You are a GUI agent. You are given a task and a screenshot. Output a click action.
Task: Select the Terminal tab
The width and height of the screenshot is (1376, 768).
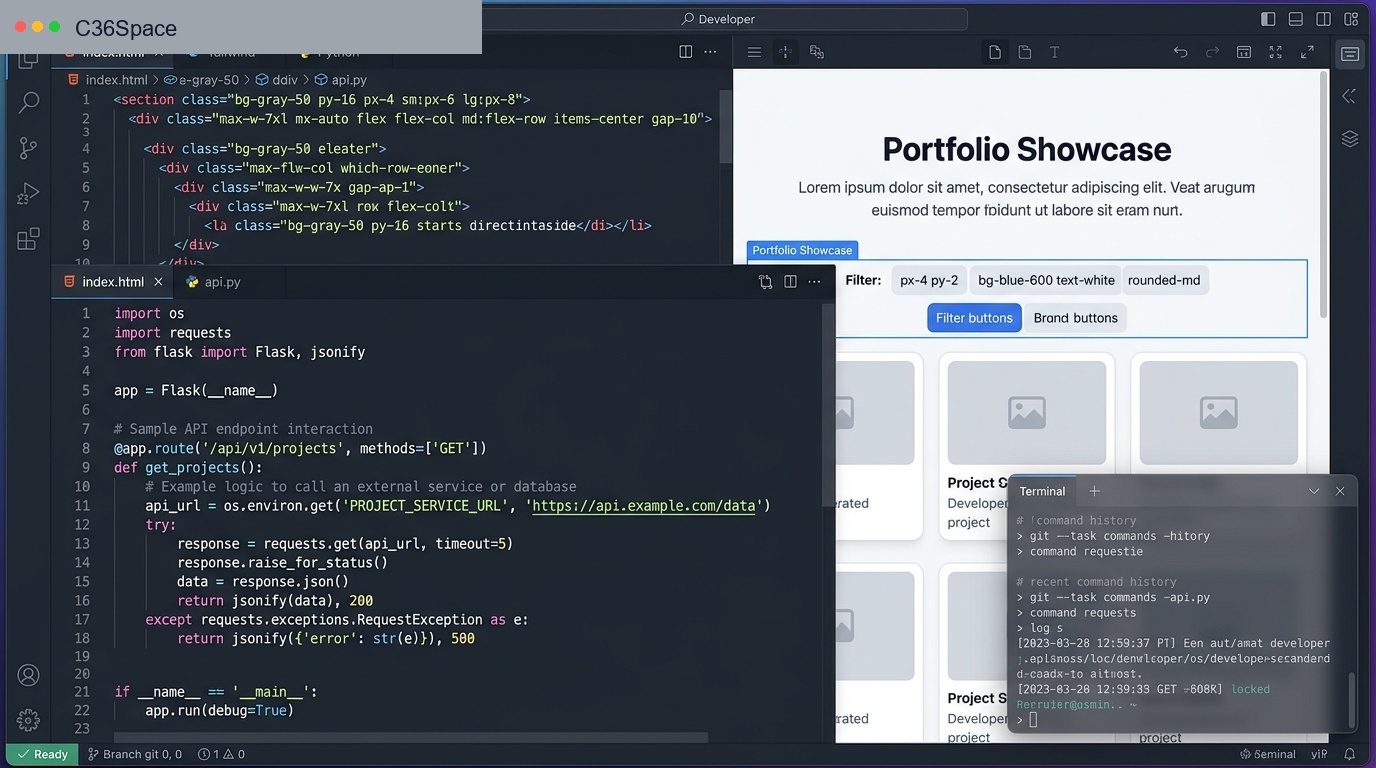tap(1042, 491)
